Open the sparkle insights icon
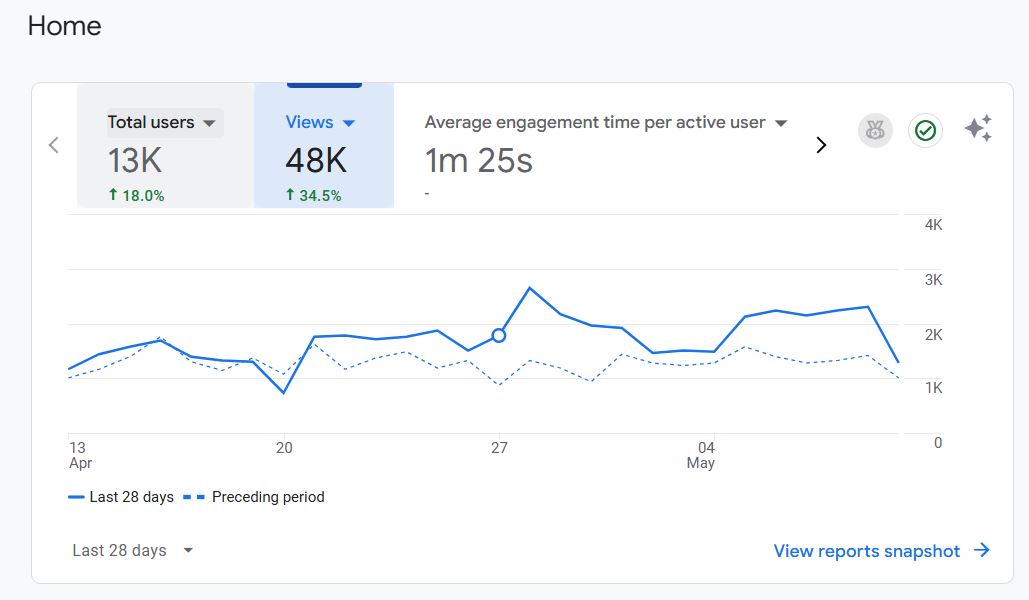This screenshot has width=1029, height=600. (x=978, y=129)
